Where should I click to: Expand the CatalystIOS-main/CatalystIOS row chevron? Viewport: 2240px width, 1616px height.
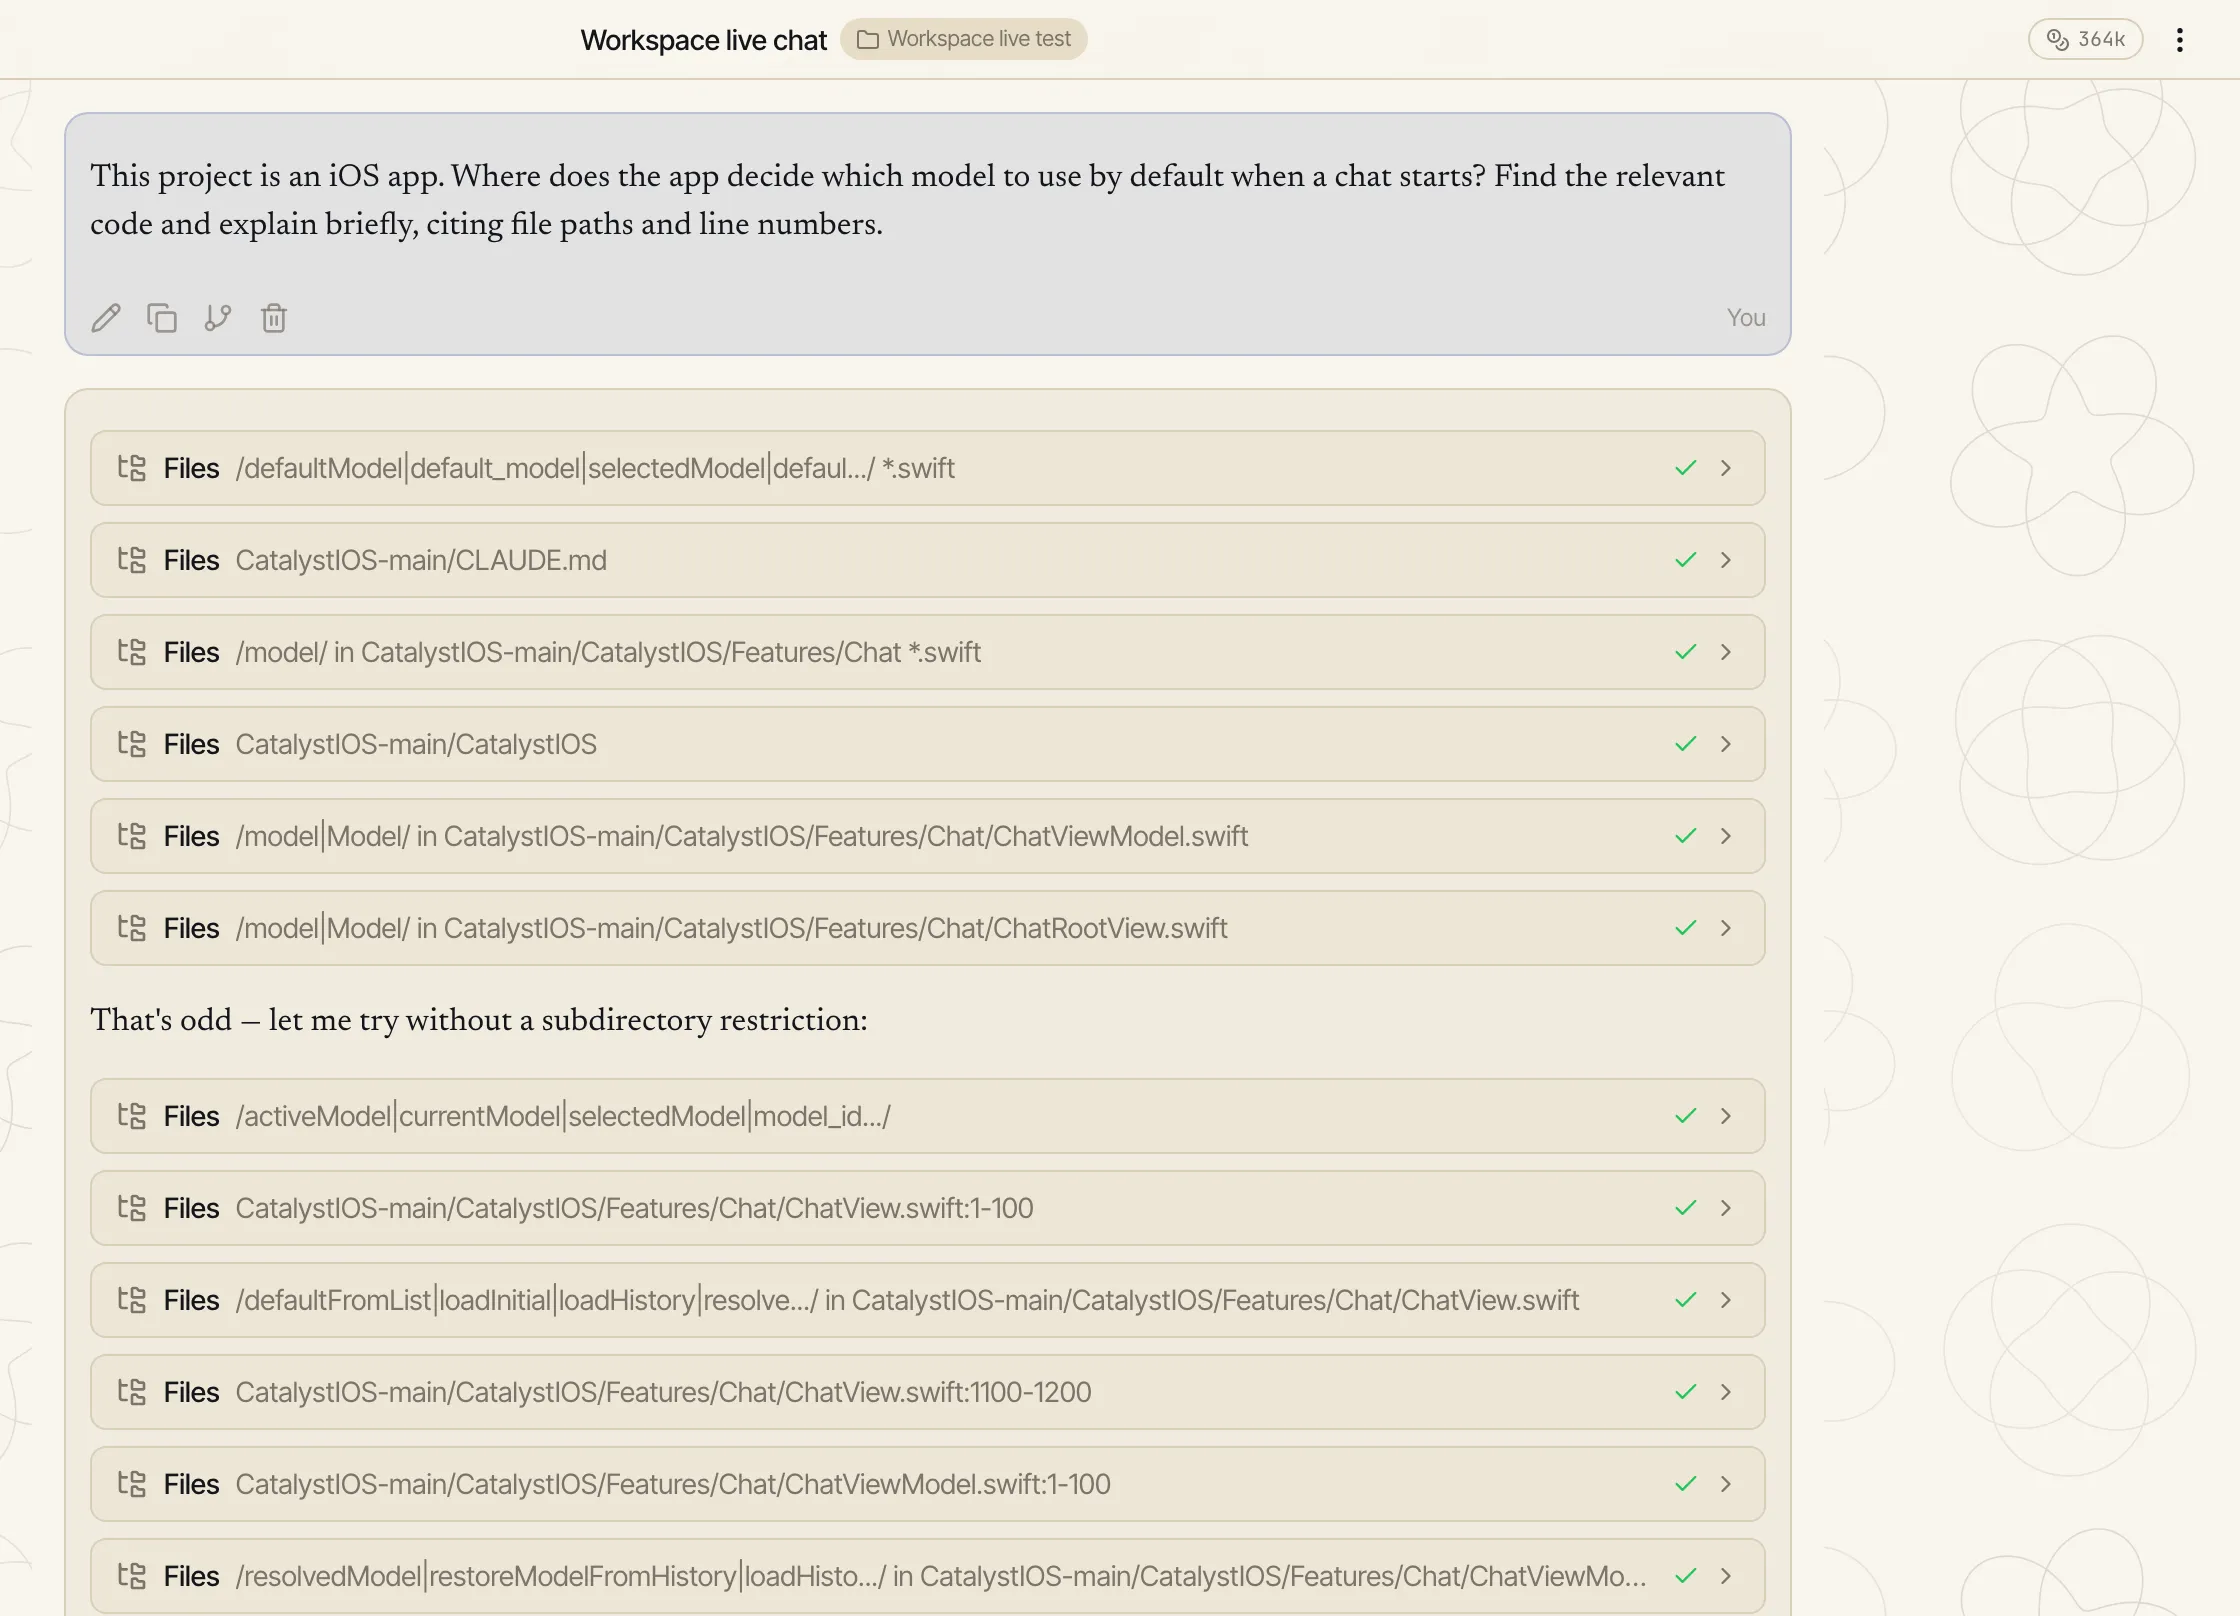point(1725,744)
